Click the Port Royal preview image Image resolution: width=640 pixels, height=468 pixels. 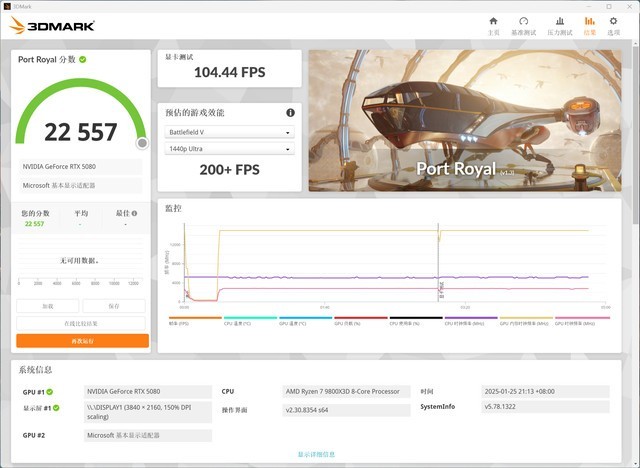(x=465, y=120)
